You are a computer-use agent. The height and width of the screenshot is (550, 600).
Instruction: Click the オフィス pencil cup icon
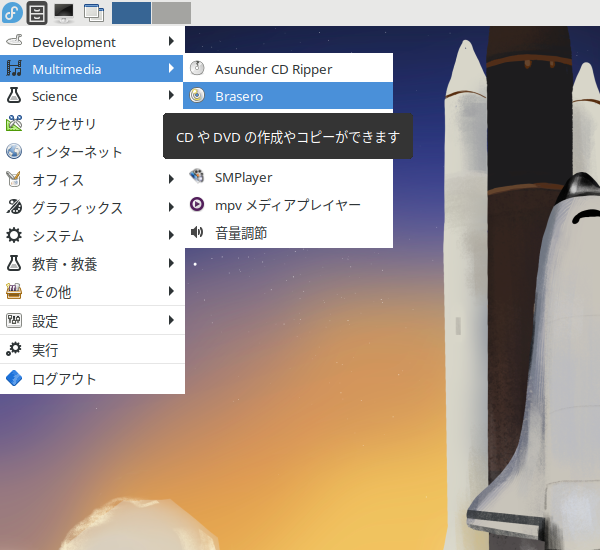pos(14,179)
